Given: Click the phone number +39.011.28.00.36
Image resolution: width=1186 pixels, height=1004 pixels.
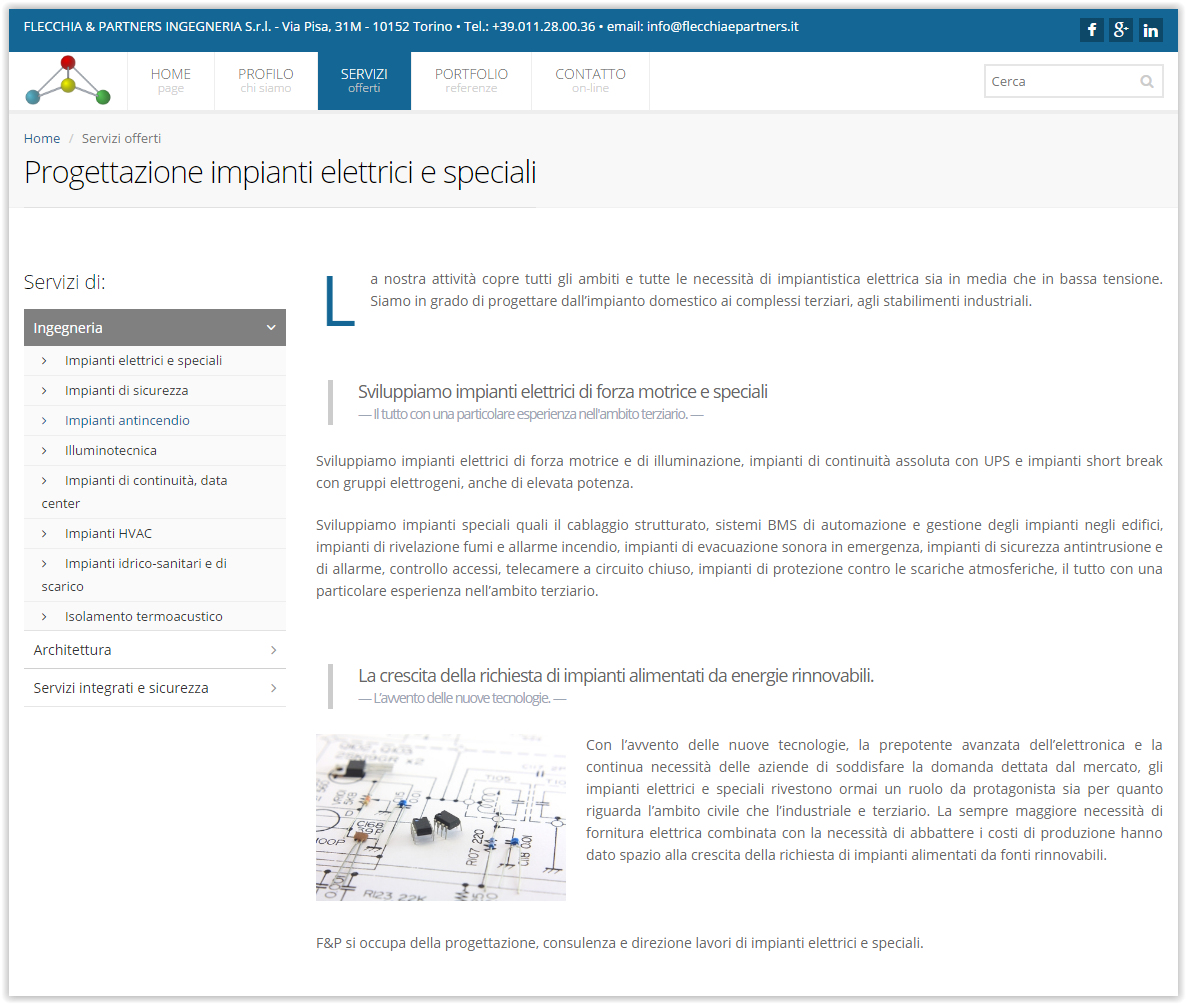Looking at the screenshot, I should [x=543, y=26].
